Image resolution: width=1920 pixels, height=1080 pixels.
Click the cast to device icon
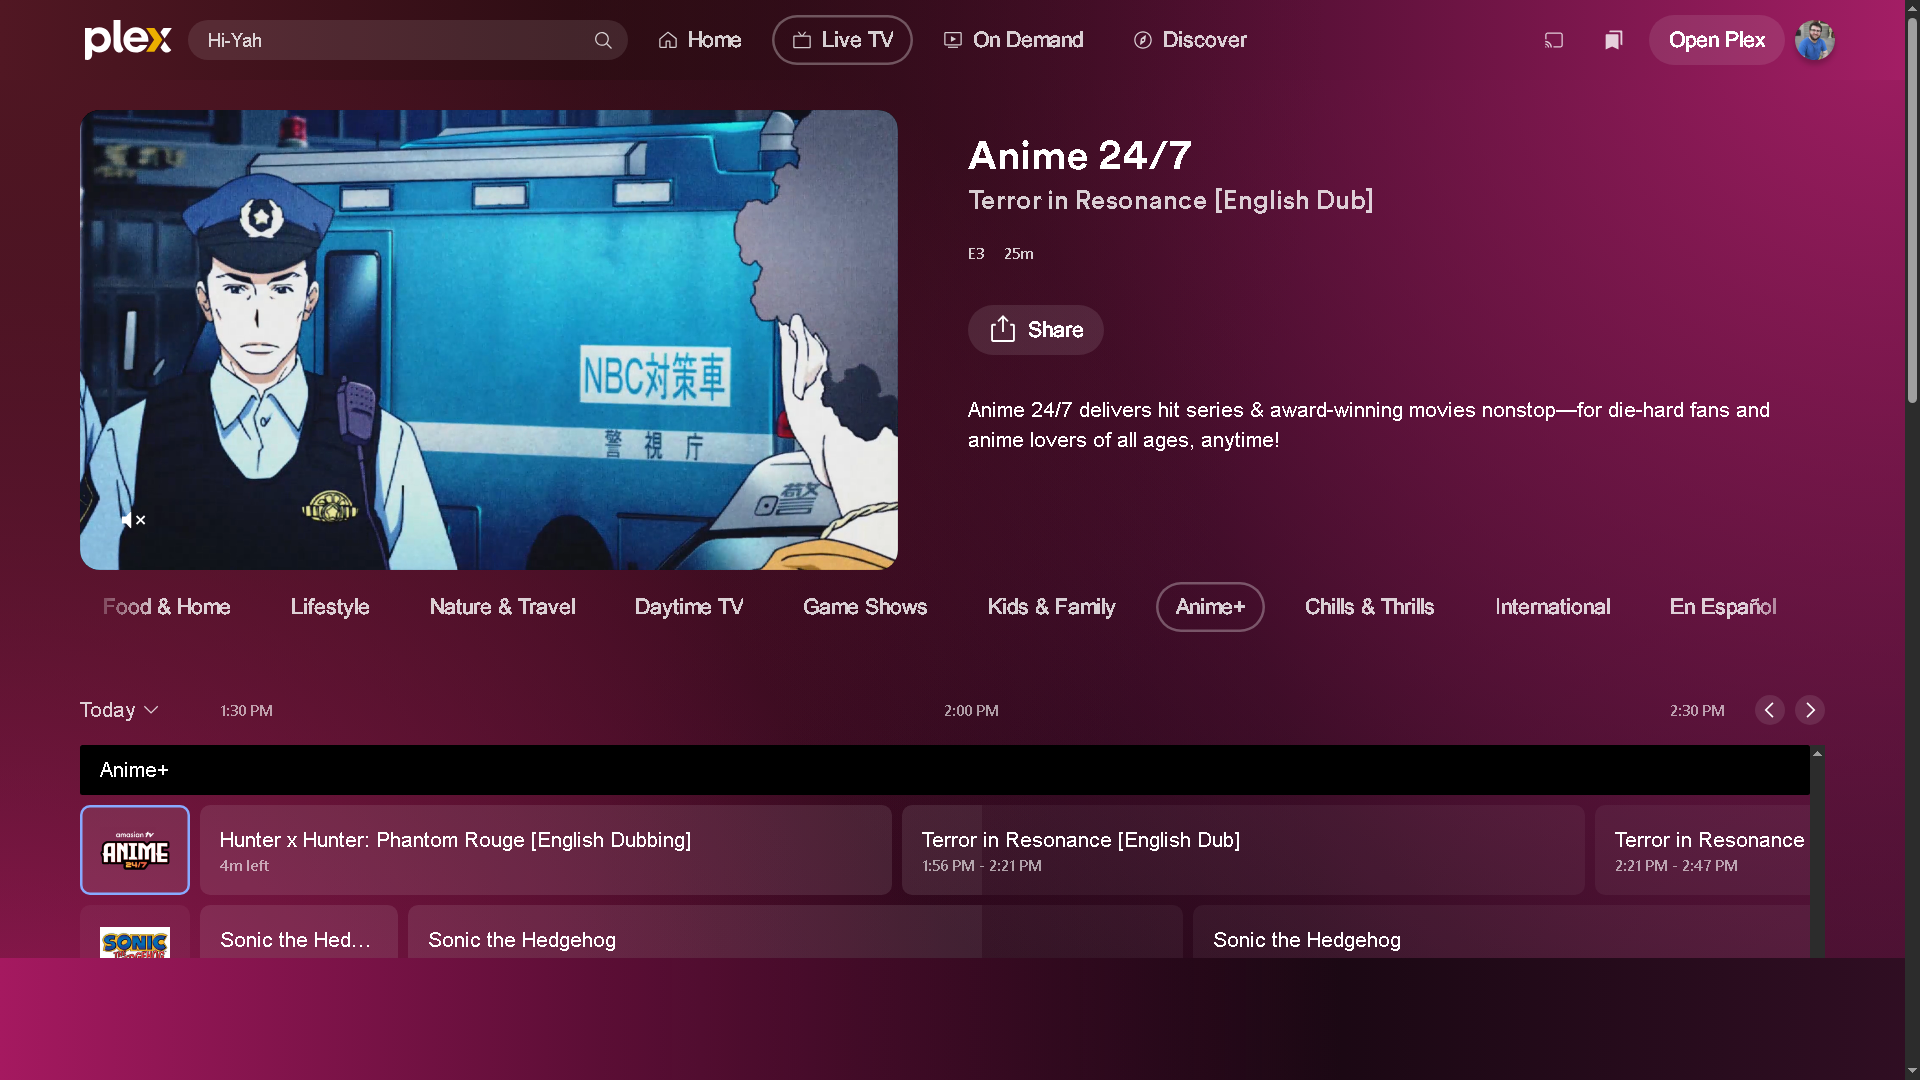point(1553,40)
